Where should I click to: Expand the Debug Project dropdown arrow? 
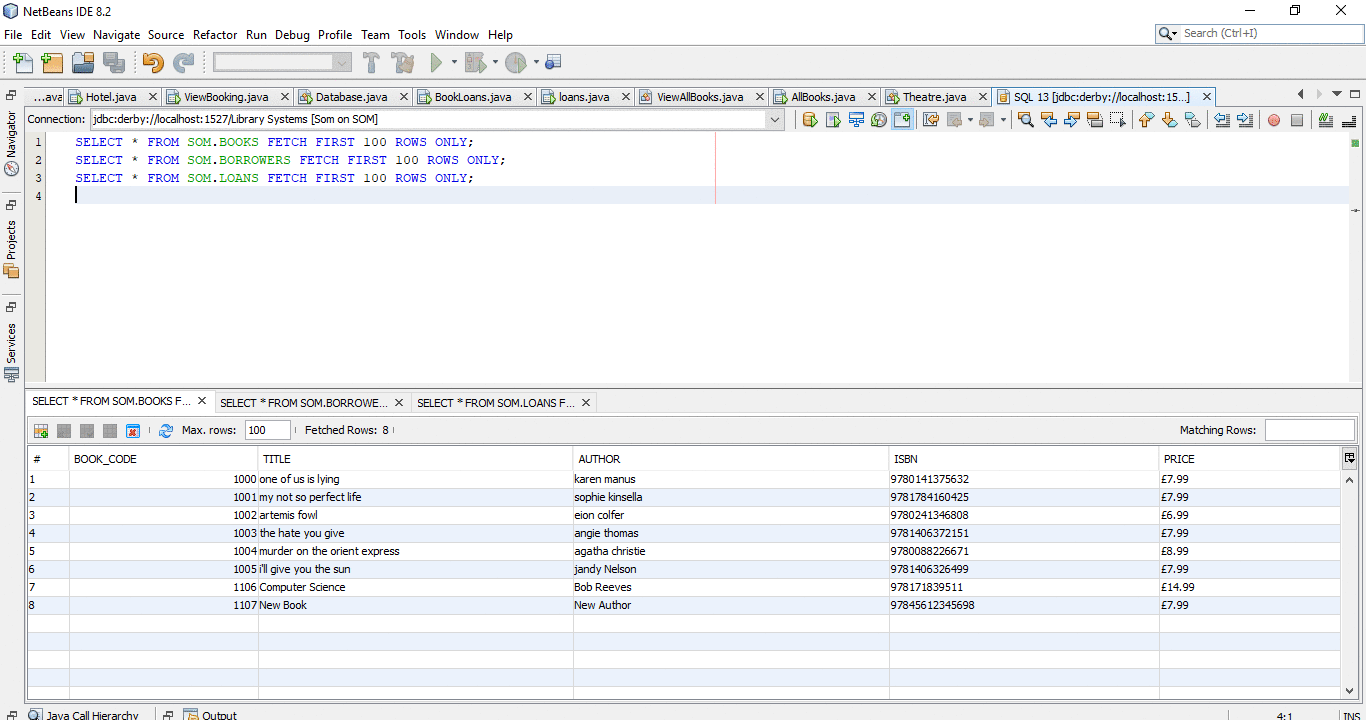[x=495, y=63]
